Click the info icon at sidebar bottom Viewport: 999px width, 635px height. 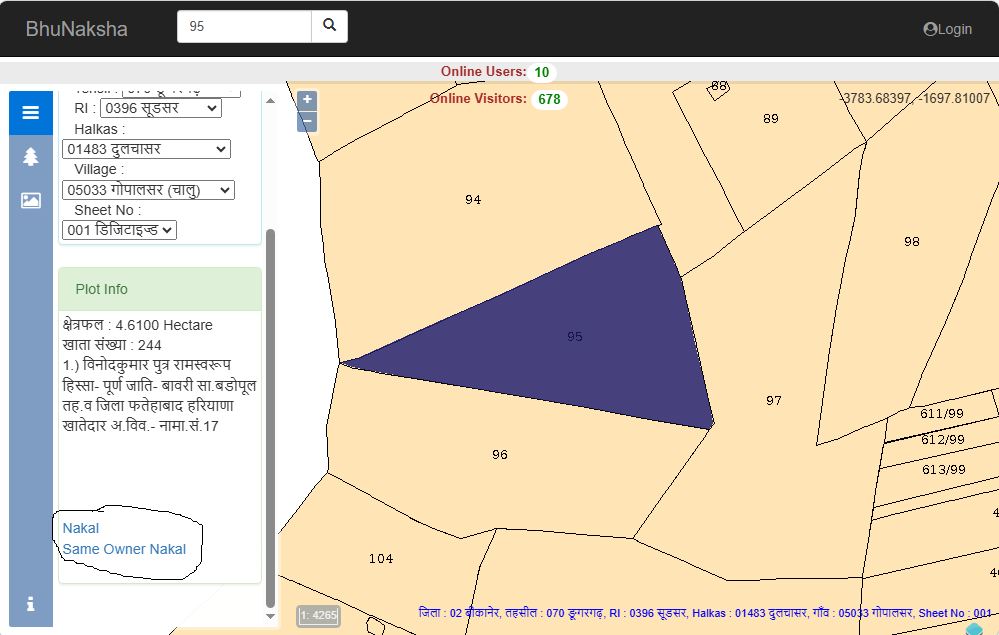pos(31,604)
